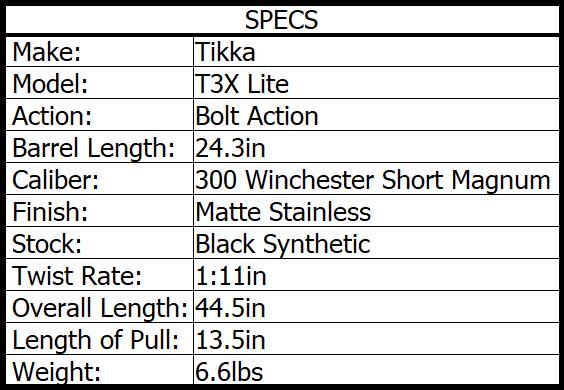
Task: Select the Barrel Length label
Action: pyautogui.click(x=94, y=148)
